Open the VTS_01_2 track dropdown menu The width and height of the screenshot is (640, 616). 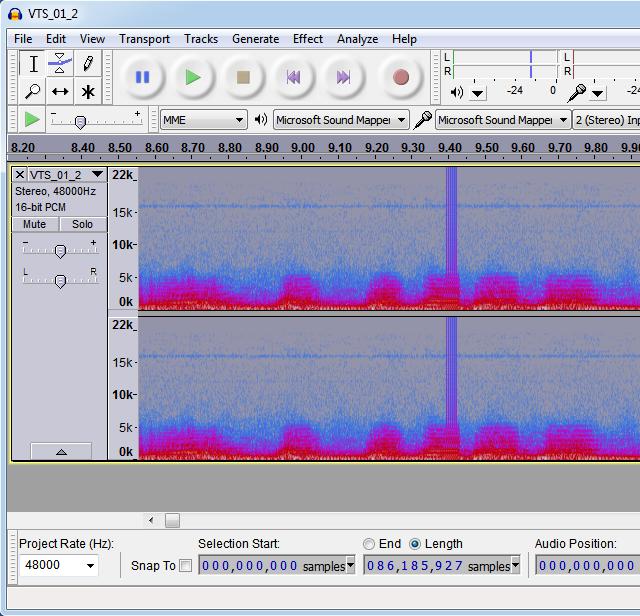click(x=97, y=174)
